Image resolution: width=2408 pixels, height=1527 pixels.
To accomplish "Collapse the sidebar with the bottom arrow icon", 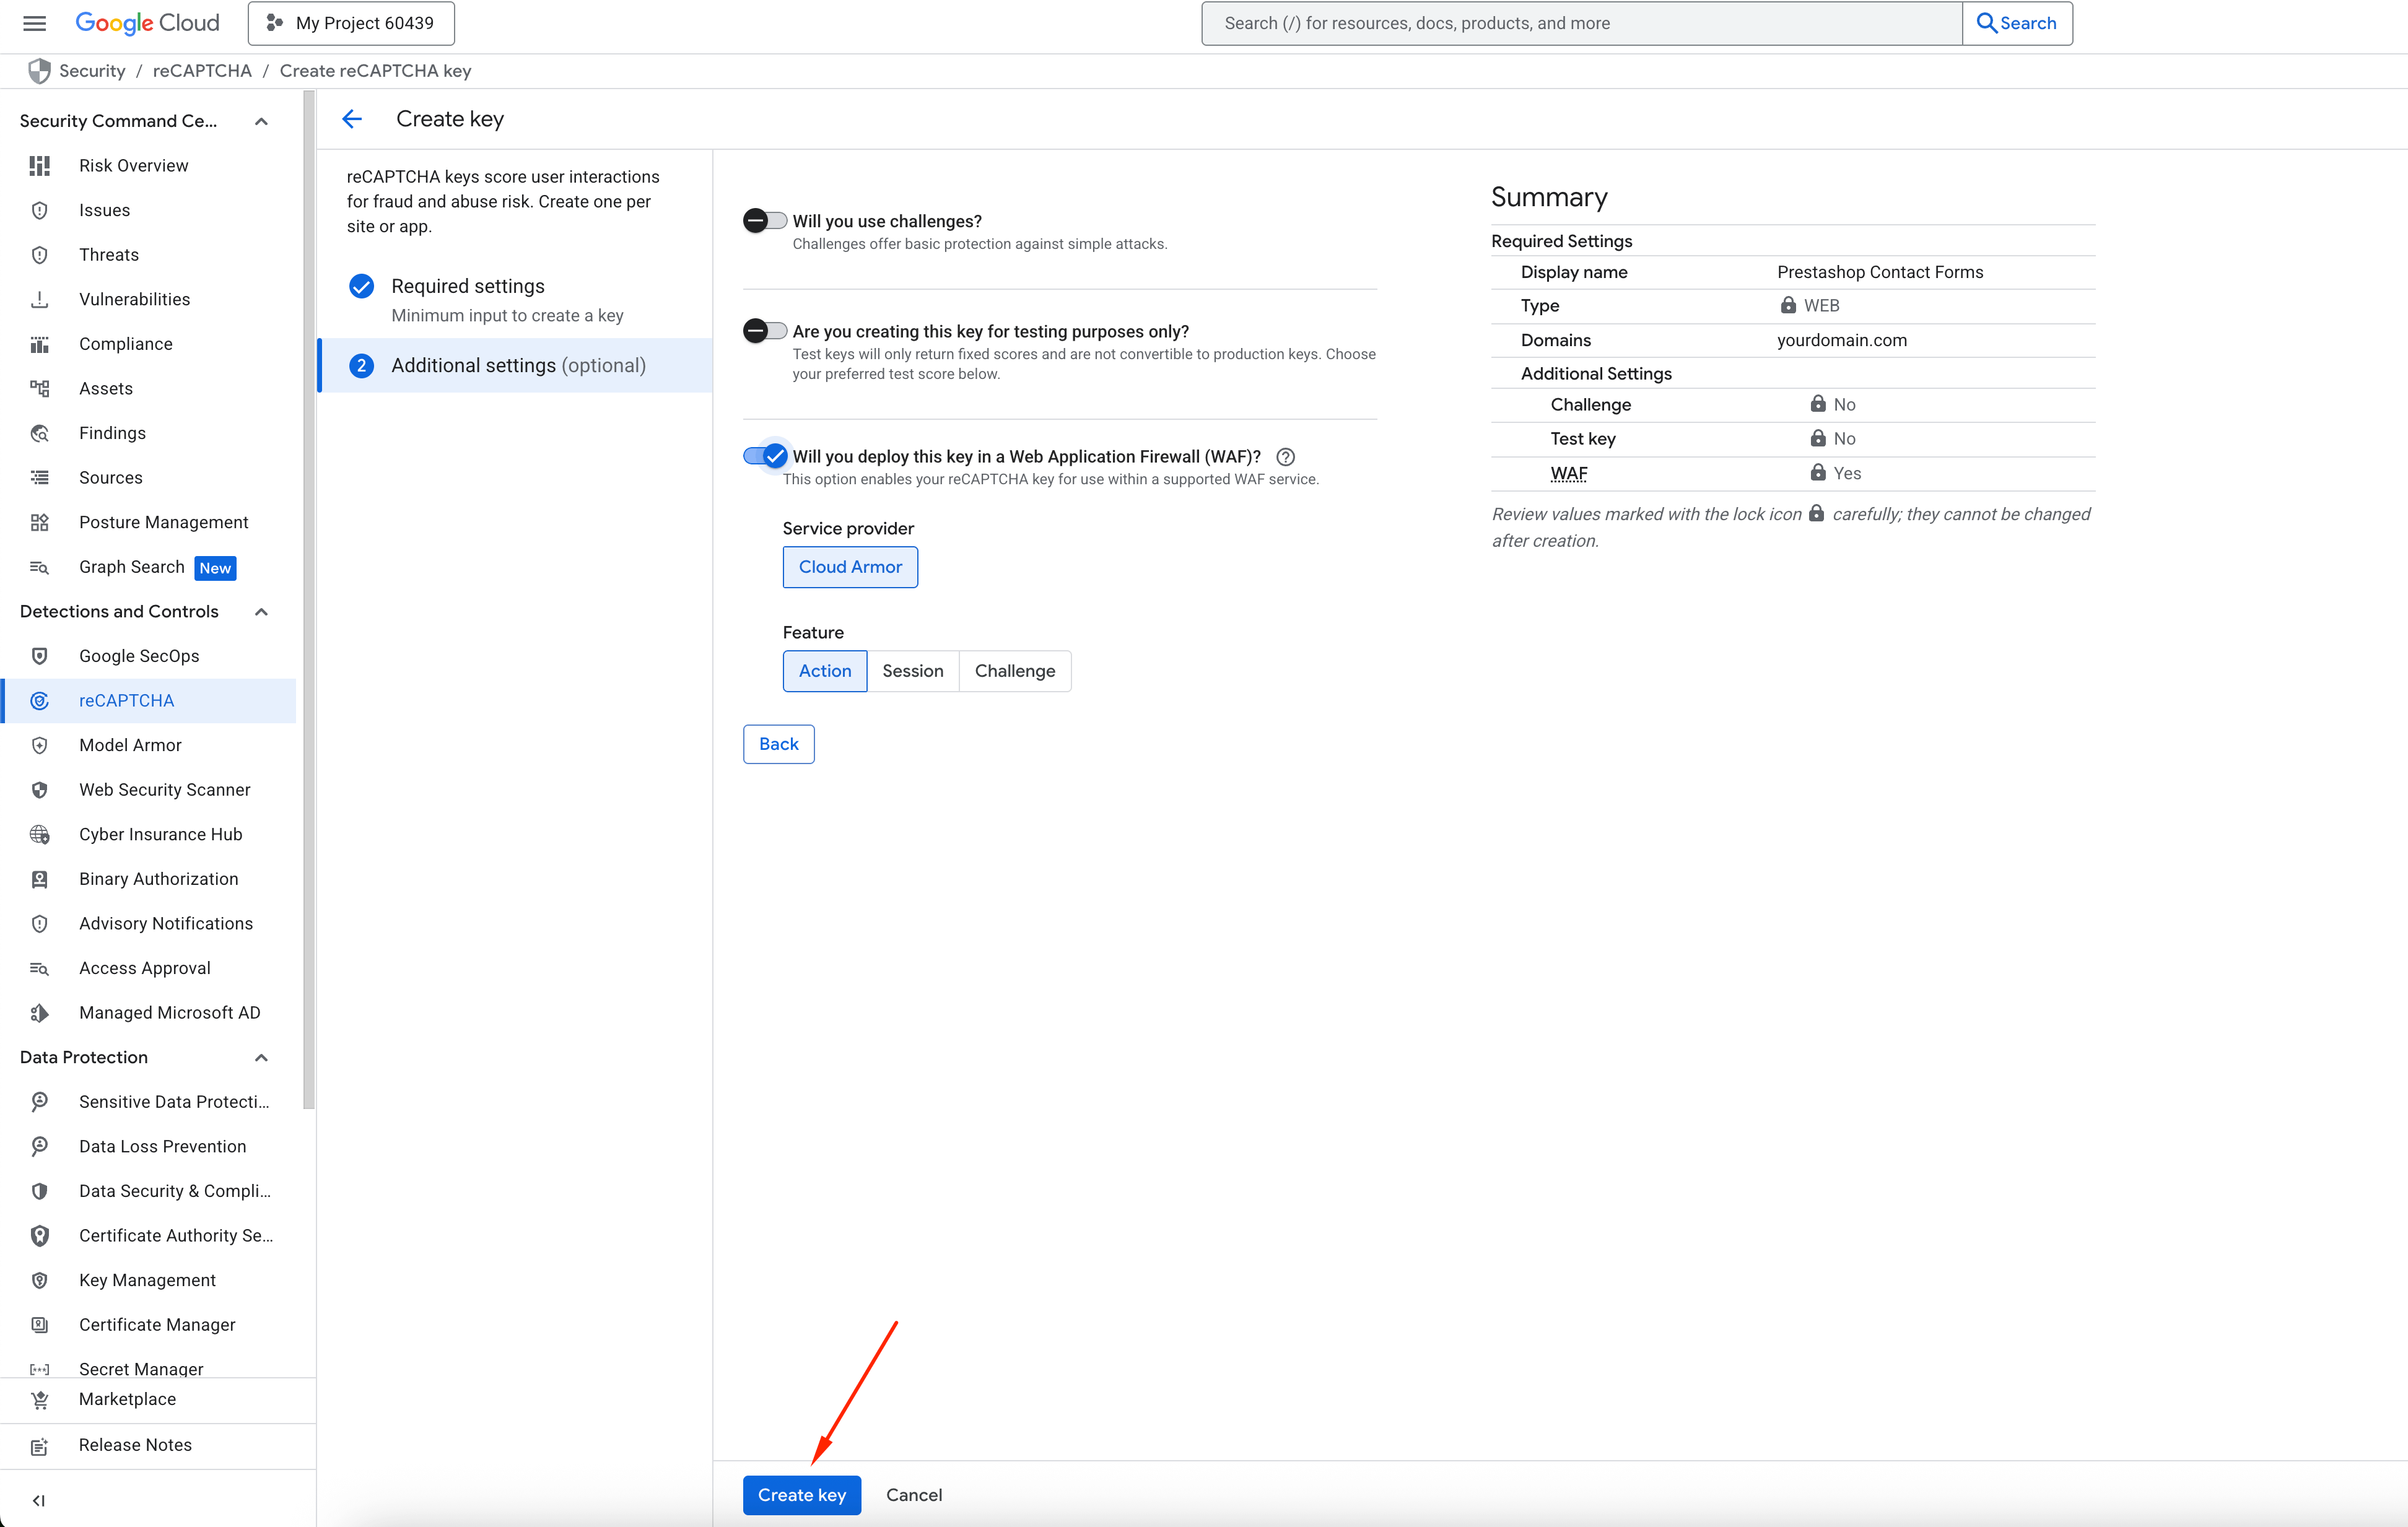I will coord(38,1500).
